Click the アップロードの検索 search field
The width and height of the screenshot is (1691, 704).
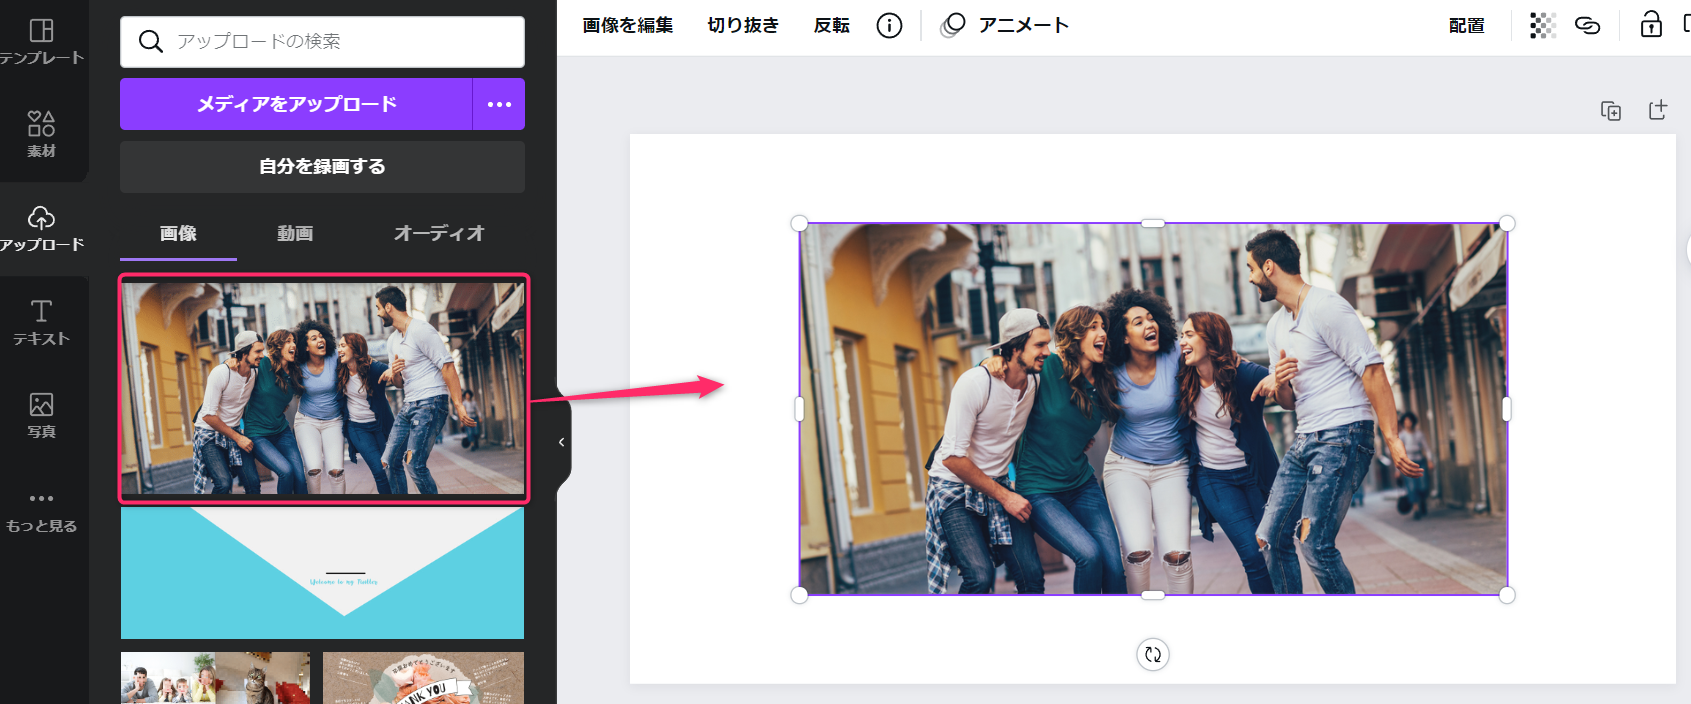click(322, 41)
